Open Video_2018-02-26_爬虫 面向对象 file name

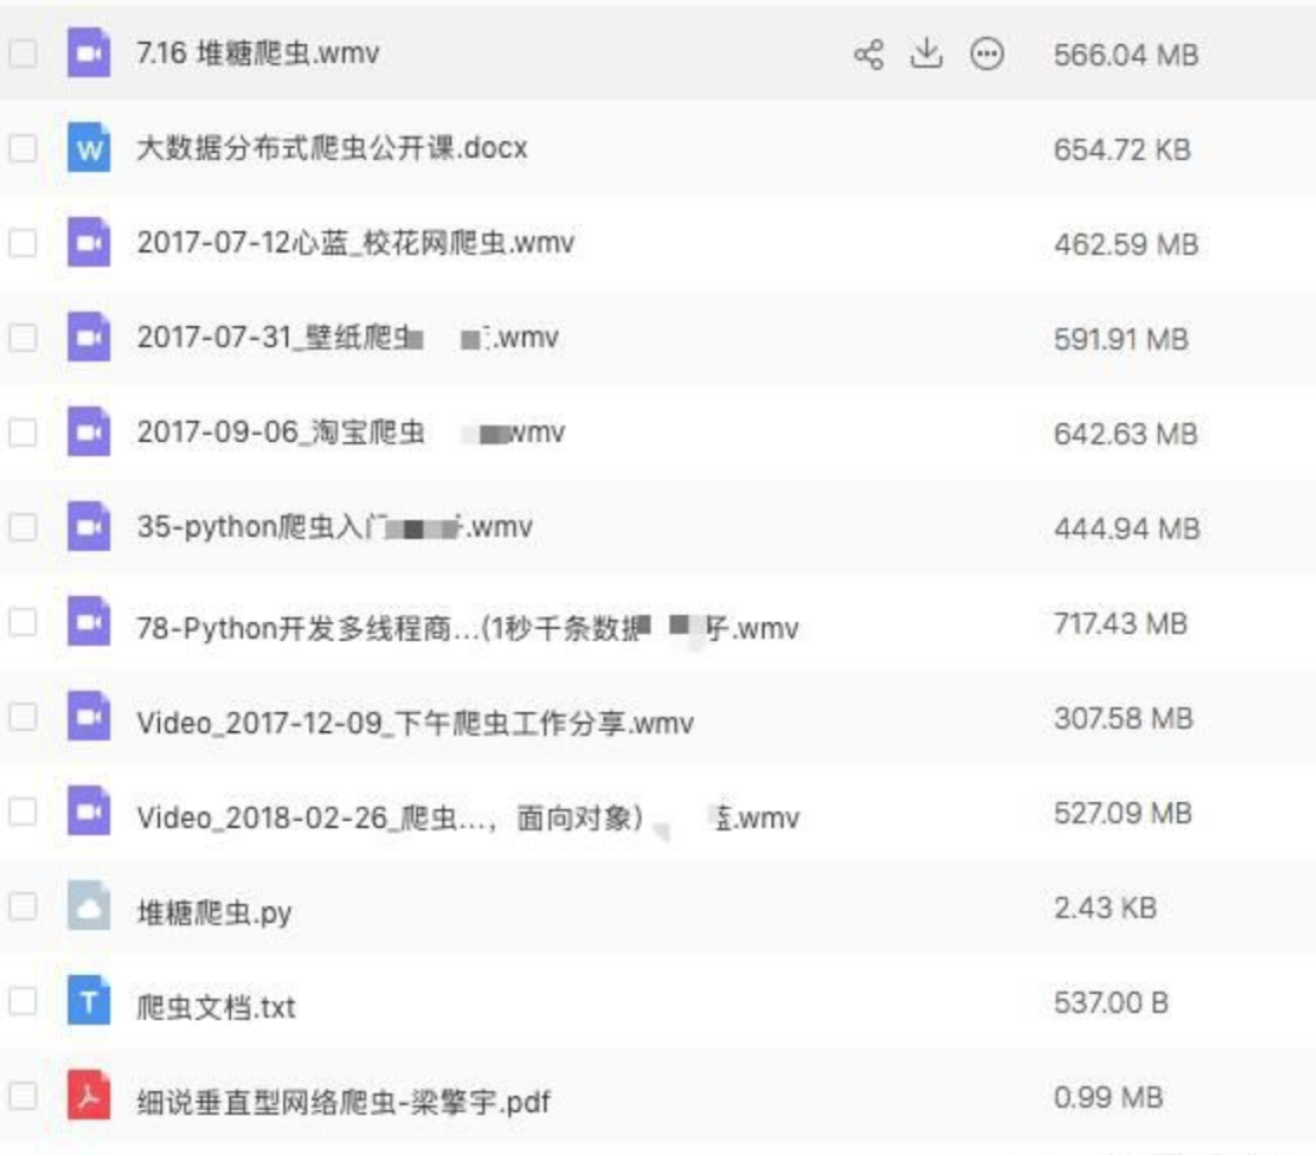point(468,818)
